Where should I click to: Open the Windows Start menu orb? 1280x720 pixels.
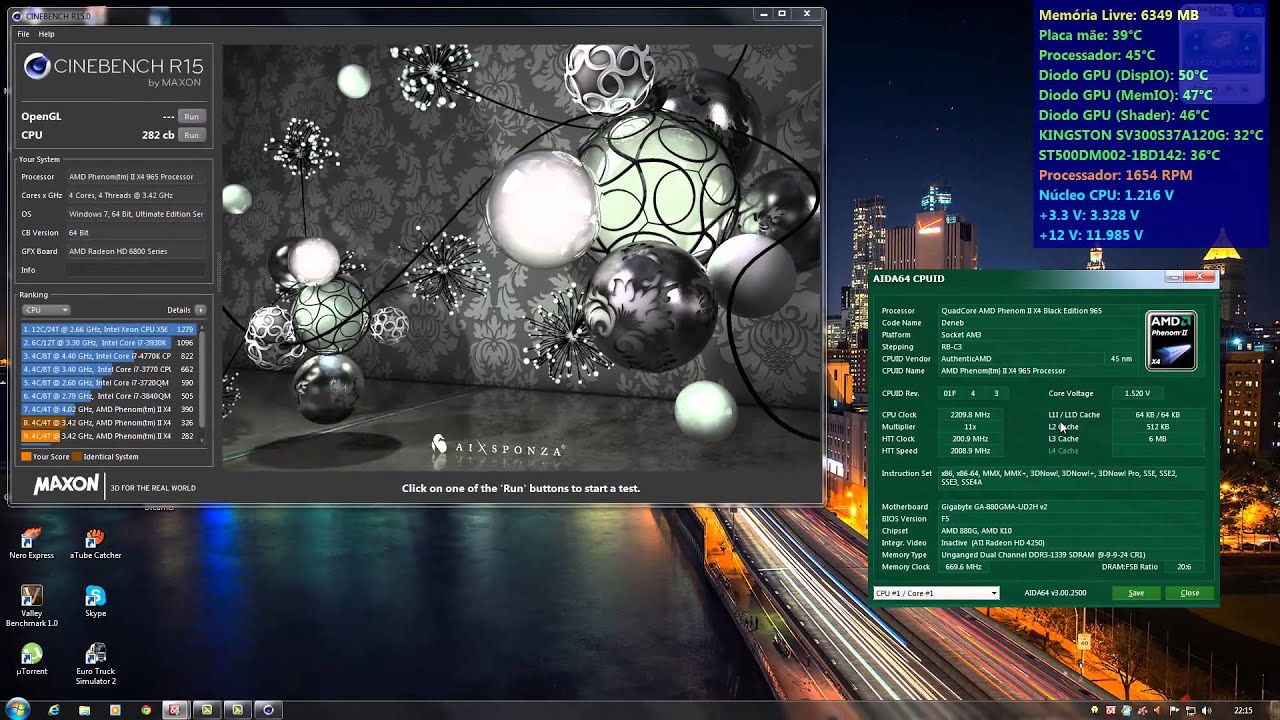coord(17,709)
